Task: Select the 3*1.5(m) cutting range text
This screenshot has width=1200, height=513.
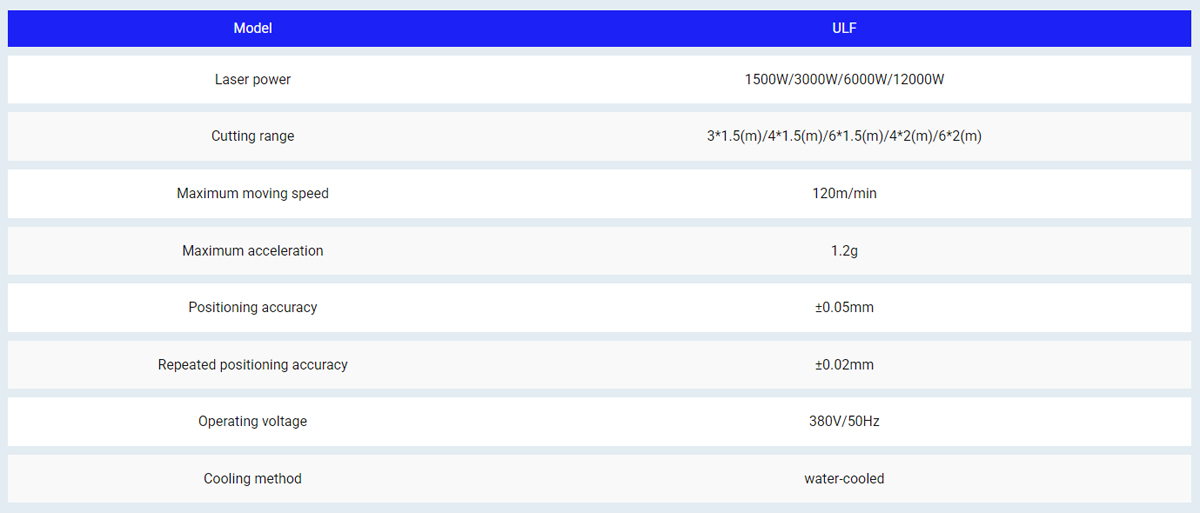Action: click(732, 136)
